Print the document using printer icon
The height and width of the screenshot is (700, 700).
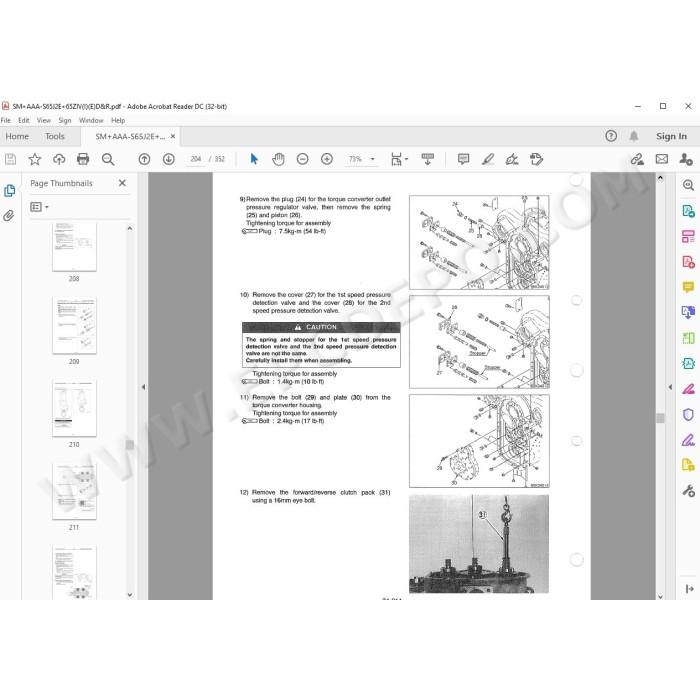tap(83, 159)
